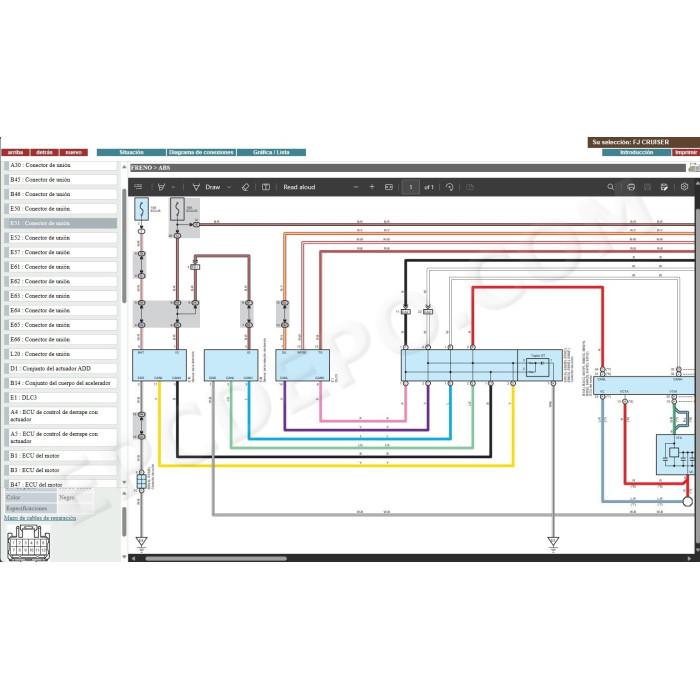Click the printer icon beside FRENO > ABS
The height and width of the screenshot is (700, 700).
694,167
